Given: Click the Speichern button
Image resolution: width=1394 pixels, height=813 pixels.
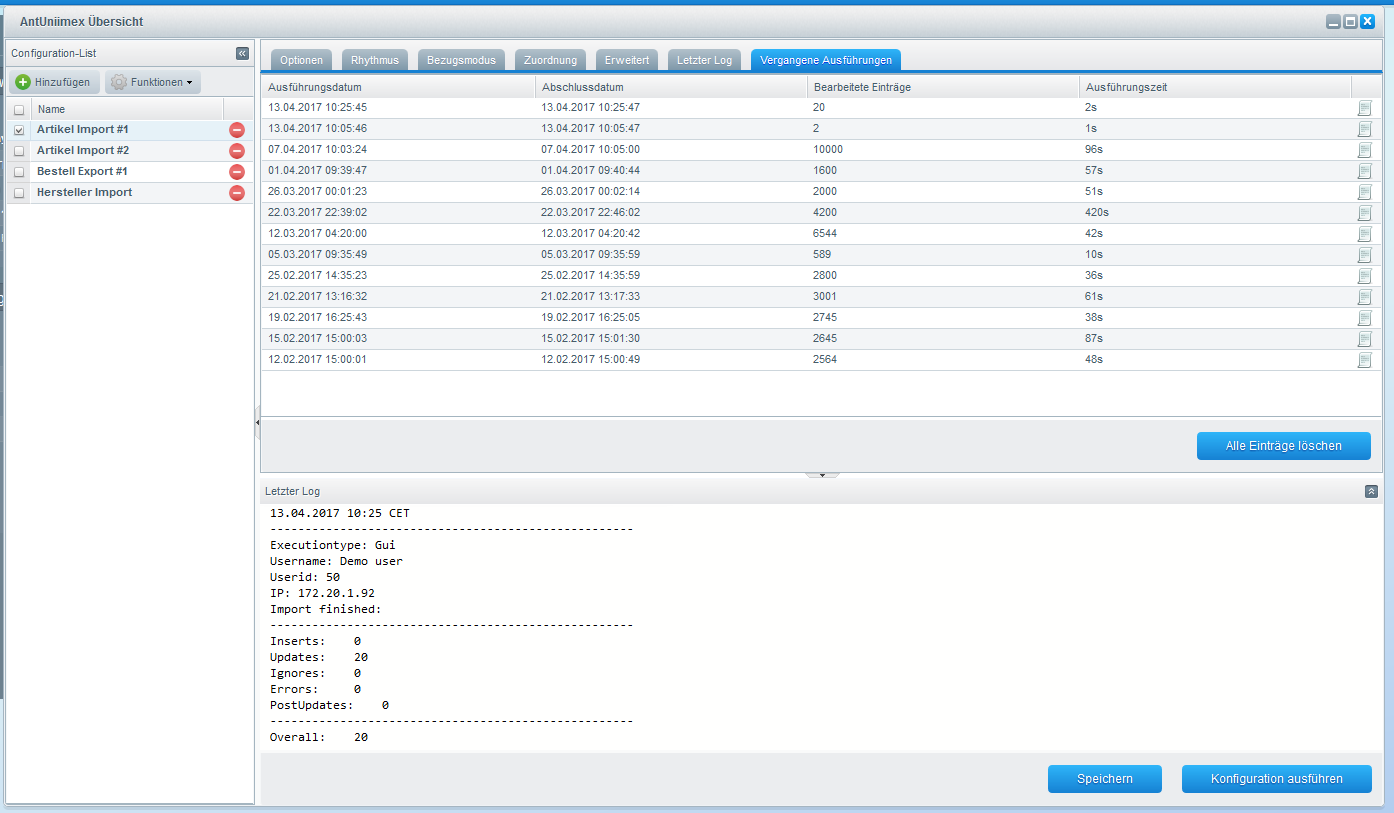Looking at the screenshot, I should (x=1105, y=779).
